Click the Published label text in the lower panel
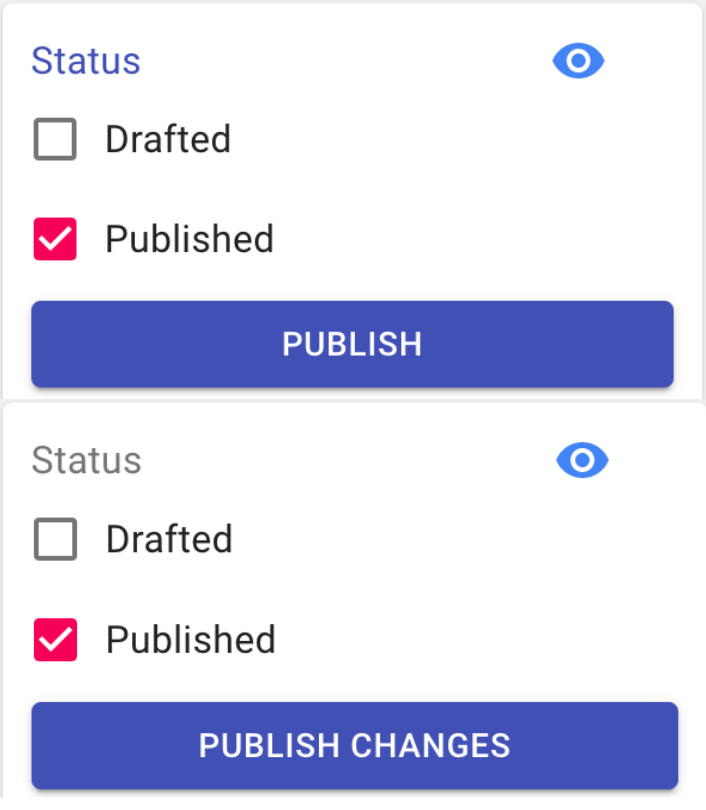The width and height of the screenshot is (706, 810). (190, 640)
